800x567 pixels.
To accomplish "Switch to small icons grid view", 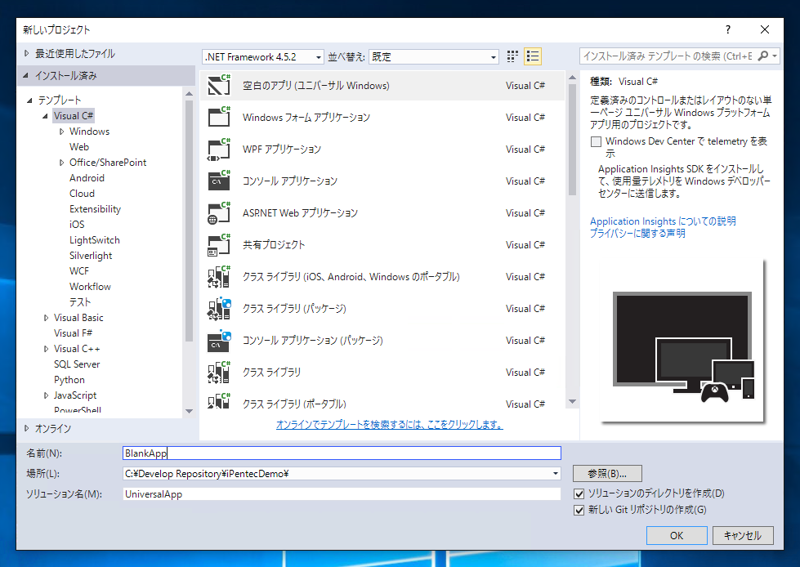I will click(x=512, y=56).
